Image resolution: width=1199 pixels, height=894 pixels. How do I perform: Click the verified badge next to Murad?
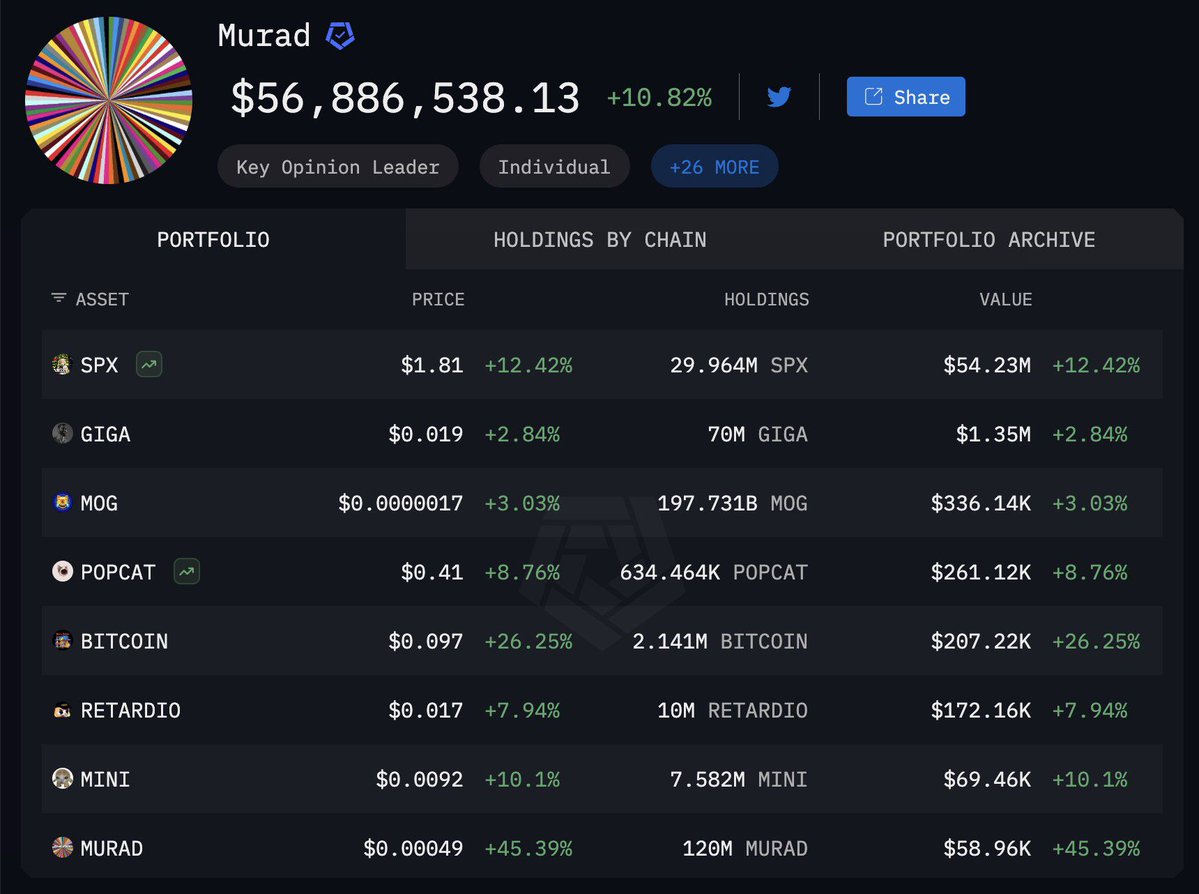point(340,36)
